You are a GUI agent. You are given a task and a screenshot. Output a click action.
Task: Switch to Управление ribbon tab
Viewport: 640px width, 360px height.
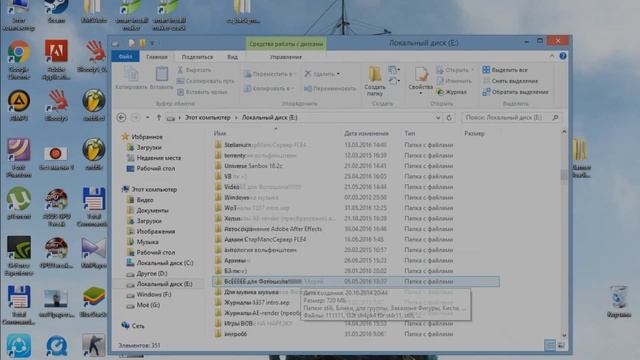pyautogui.click(x=286, y=57)
